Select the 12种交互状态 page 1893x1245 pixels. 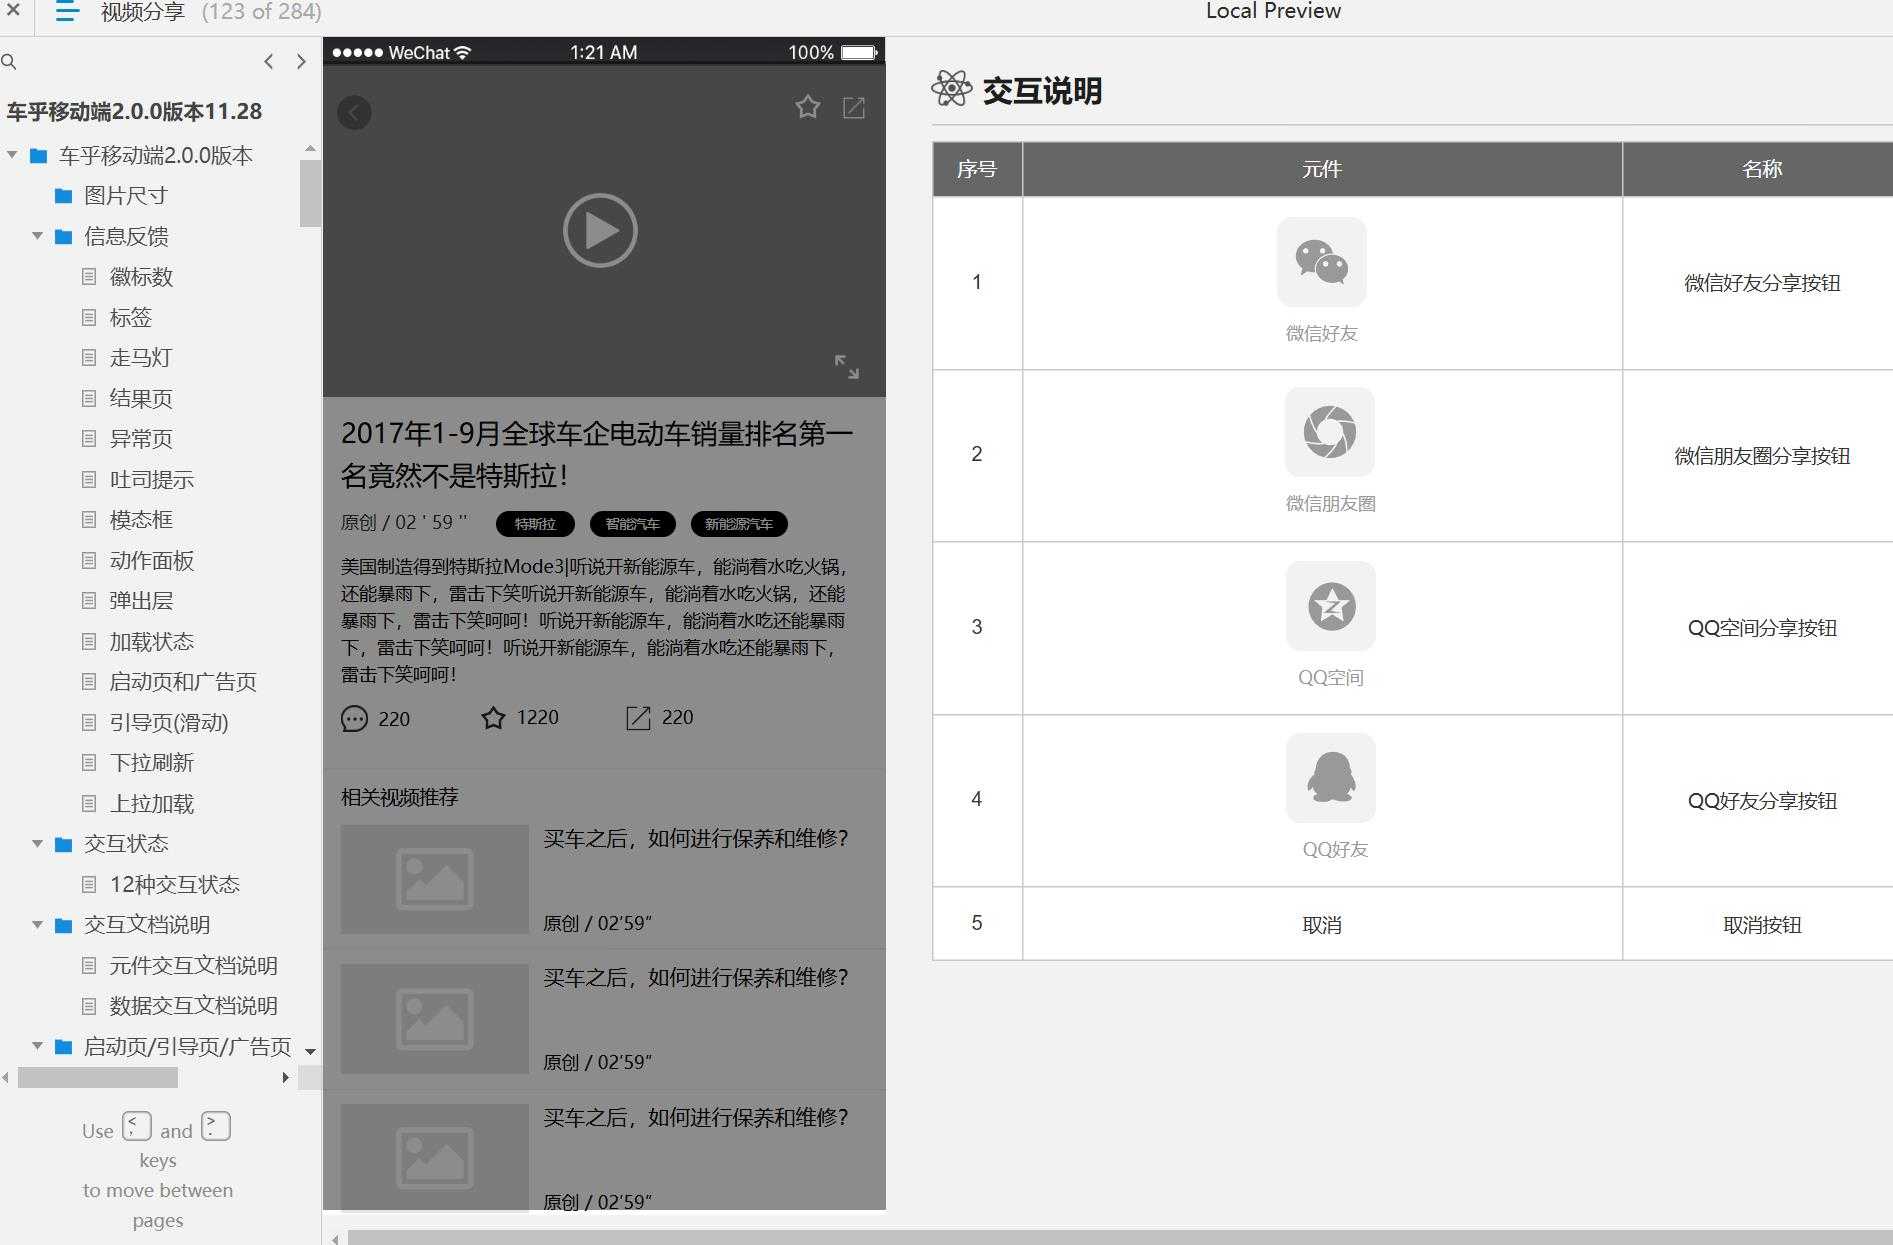pyautogui.click(x=175, y=884)
